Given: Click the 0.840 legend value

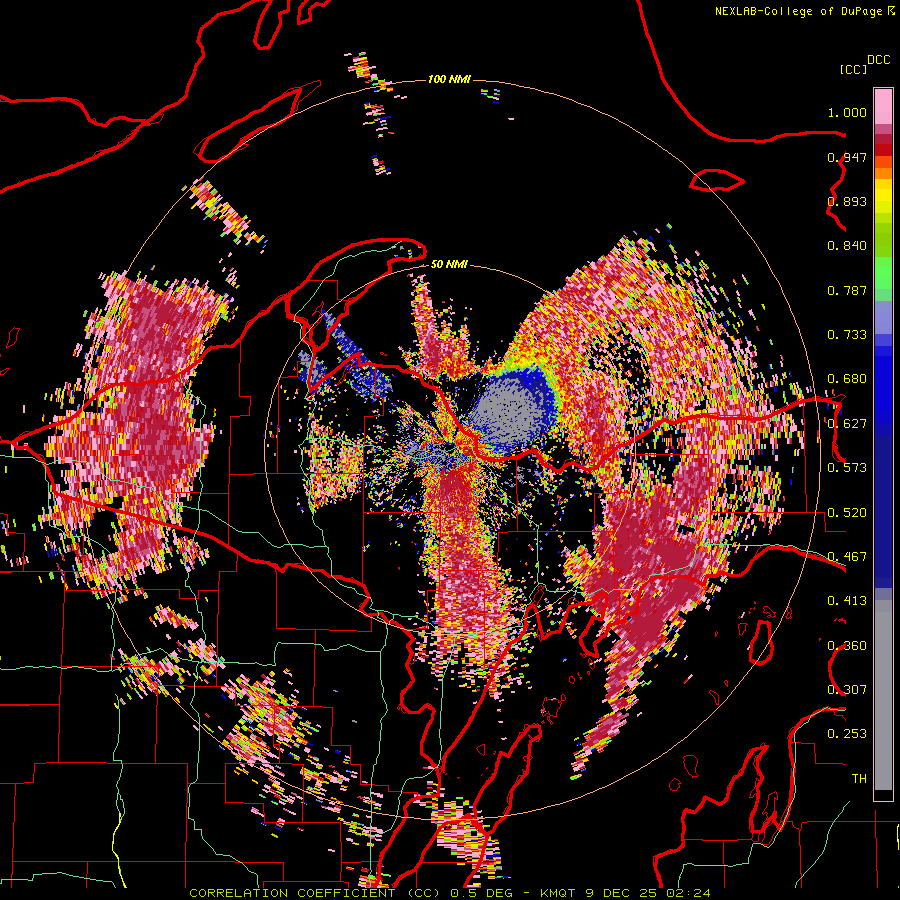Looking at the screenshot, I should [x=847, y=246].
